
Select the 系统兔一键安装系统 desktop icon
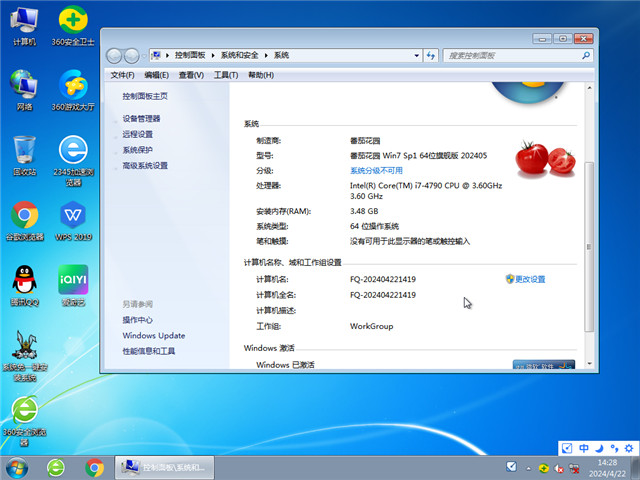pos(25,356)
